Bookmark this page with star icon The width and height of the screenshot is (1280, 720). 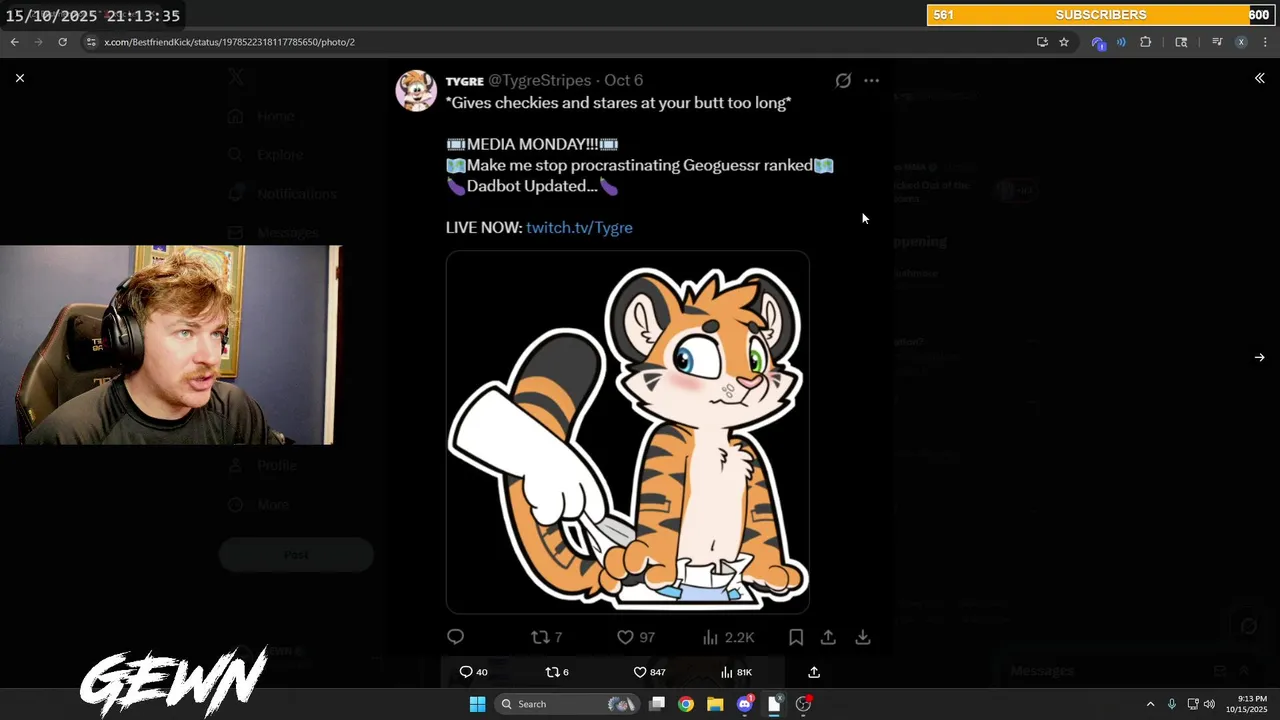(1064, 42)
